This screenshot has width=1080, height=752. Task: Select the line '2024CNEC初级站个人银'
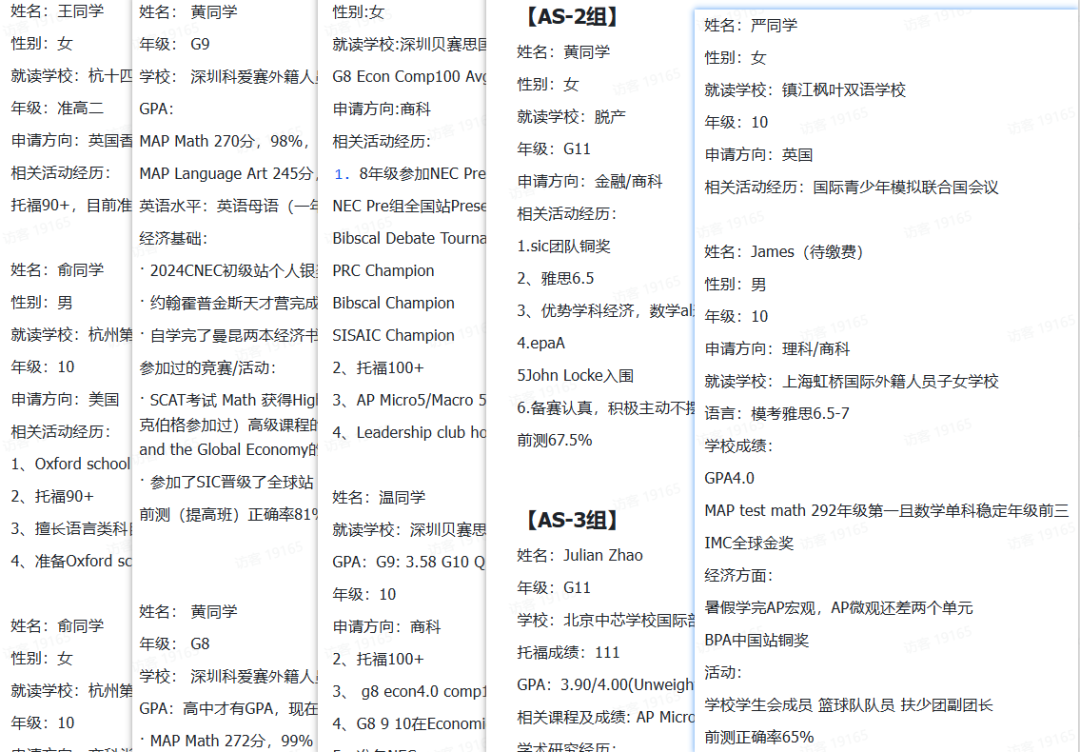(x=228, y=271)
